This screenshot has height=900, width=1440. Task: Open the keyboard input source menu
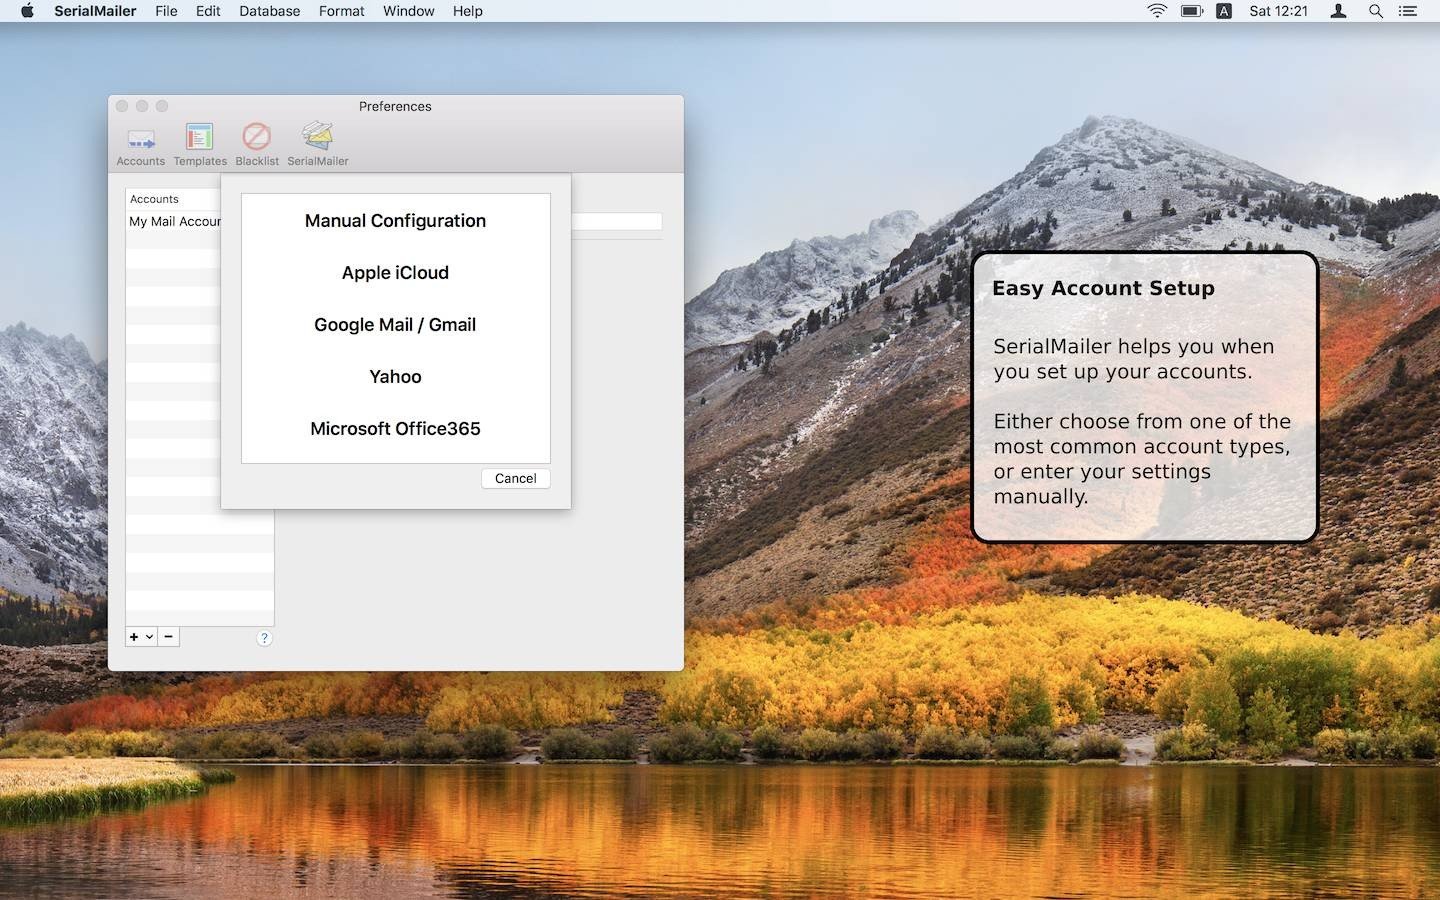1224,11
